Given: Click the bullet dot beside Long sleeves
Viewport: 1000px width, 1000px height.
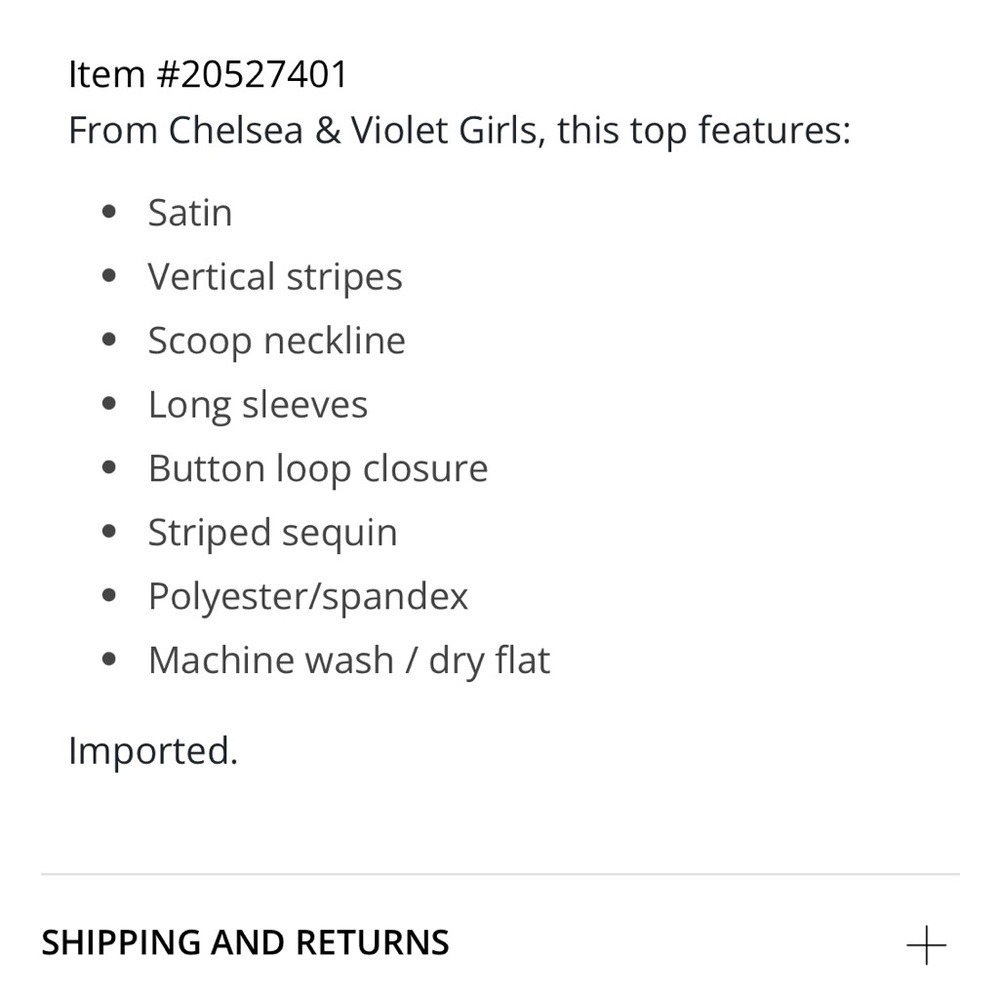Looking at the screenshot, I should pyautogui.click(x=109, y=403).
